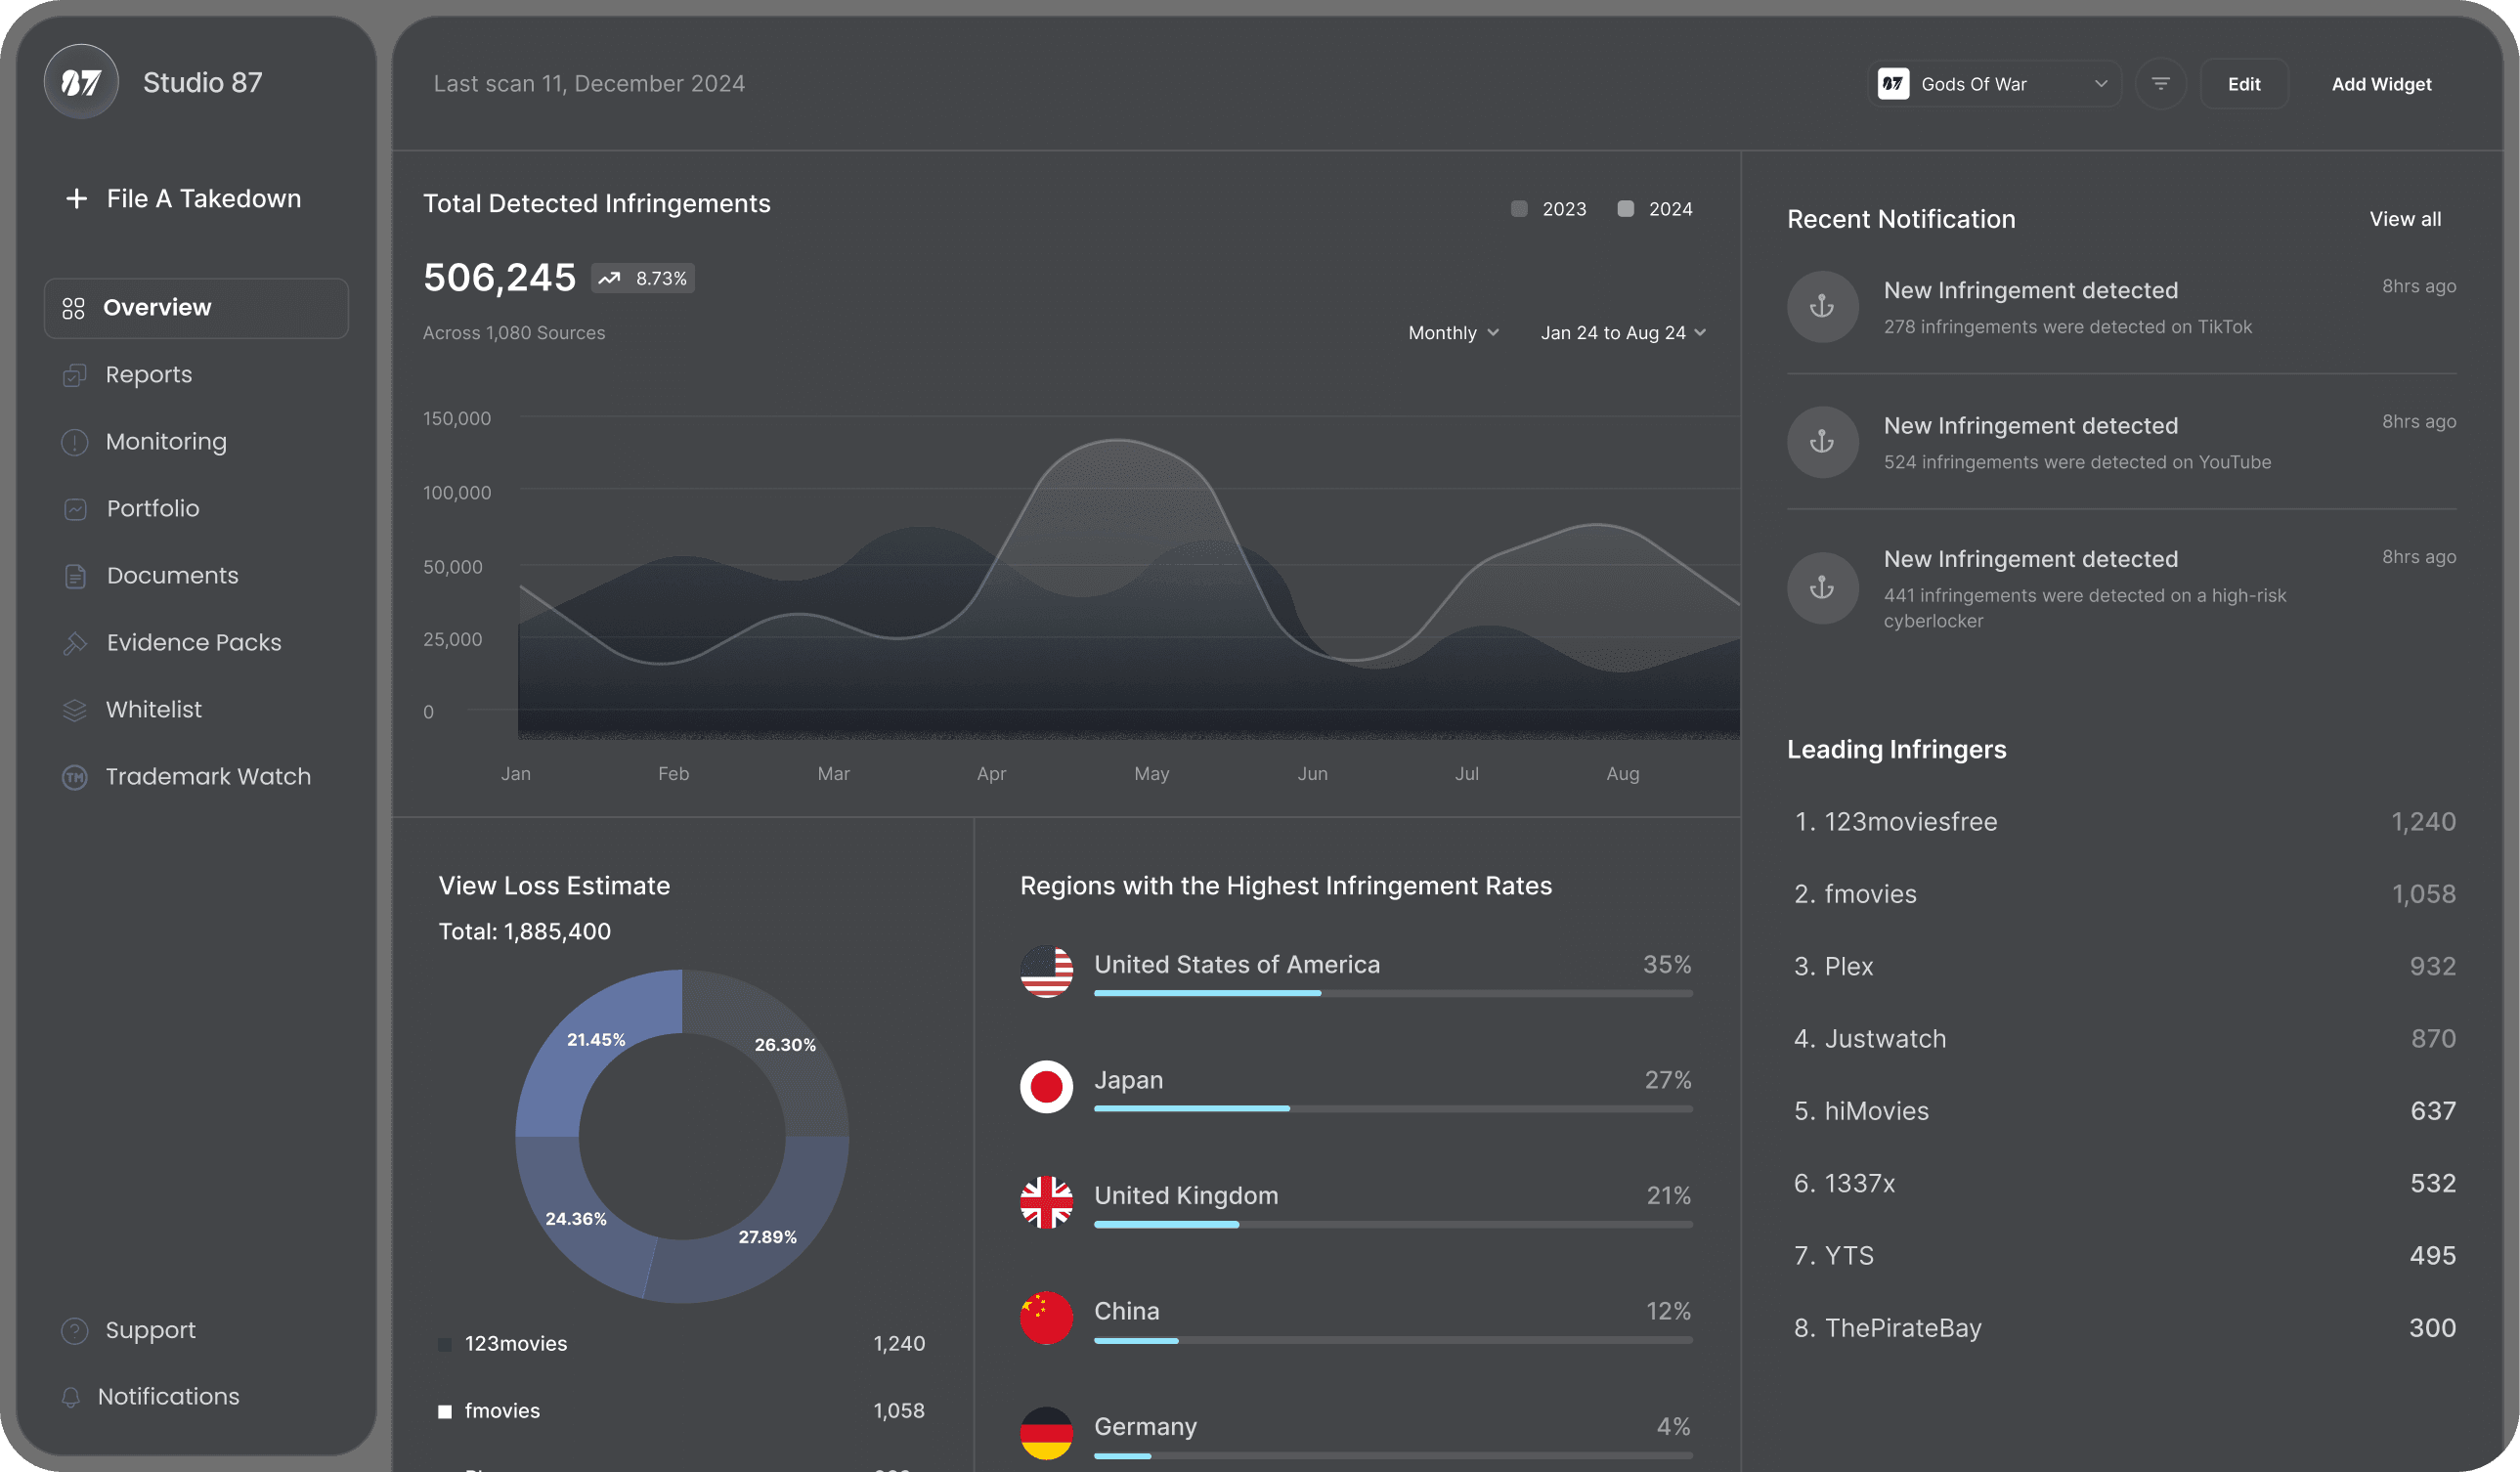The width and height of the screenshot is (2520, 1472).
Task: Toggle the fmovies legend marker
Action: pyautogui.click(x=444, y=1412)
